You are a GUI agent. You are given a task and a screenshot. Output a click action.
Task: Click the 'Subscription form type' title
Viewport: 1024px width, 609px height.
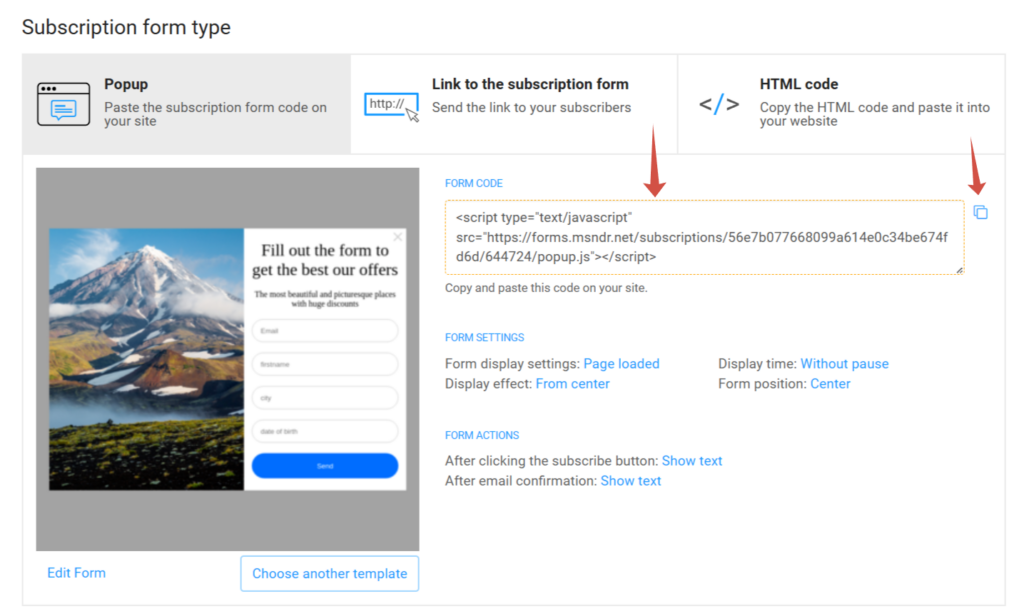click(126, 27)
